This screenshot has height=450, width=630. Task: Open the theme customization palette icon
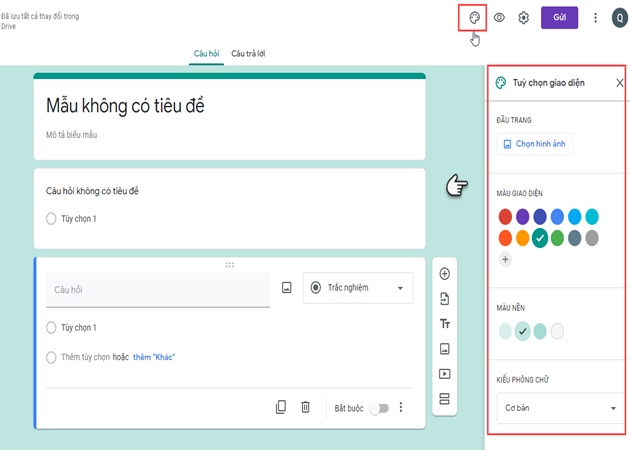point(475,18)
